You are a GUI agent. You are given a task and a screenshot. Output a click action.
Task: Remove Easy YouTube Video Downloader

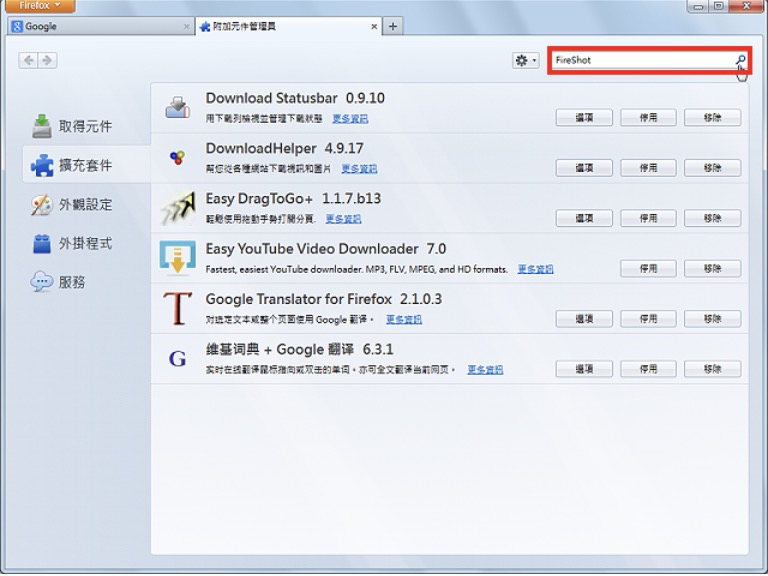(x=712, y=268)
